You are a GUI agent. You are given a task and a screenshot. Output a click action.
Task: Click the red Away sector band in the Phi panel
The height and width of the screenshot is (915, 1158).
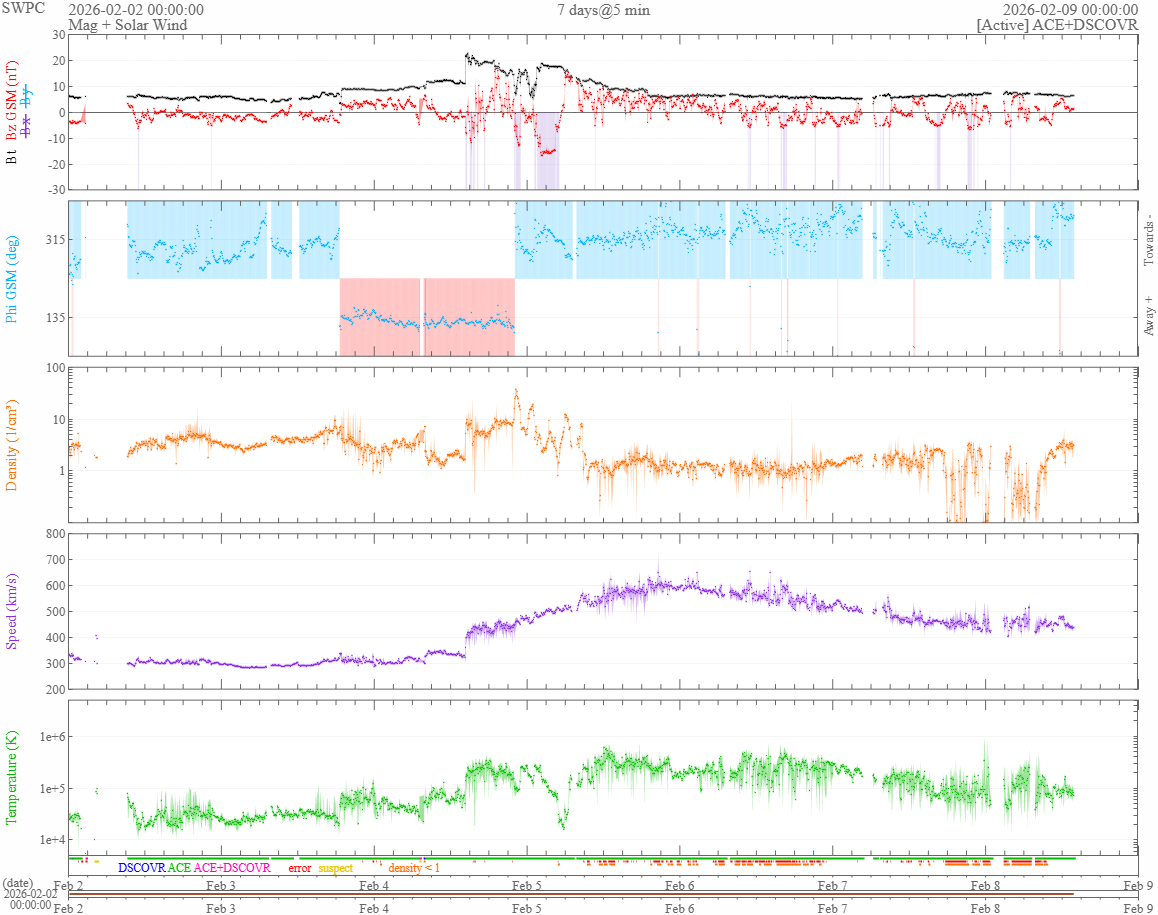(427, 317)
